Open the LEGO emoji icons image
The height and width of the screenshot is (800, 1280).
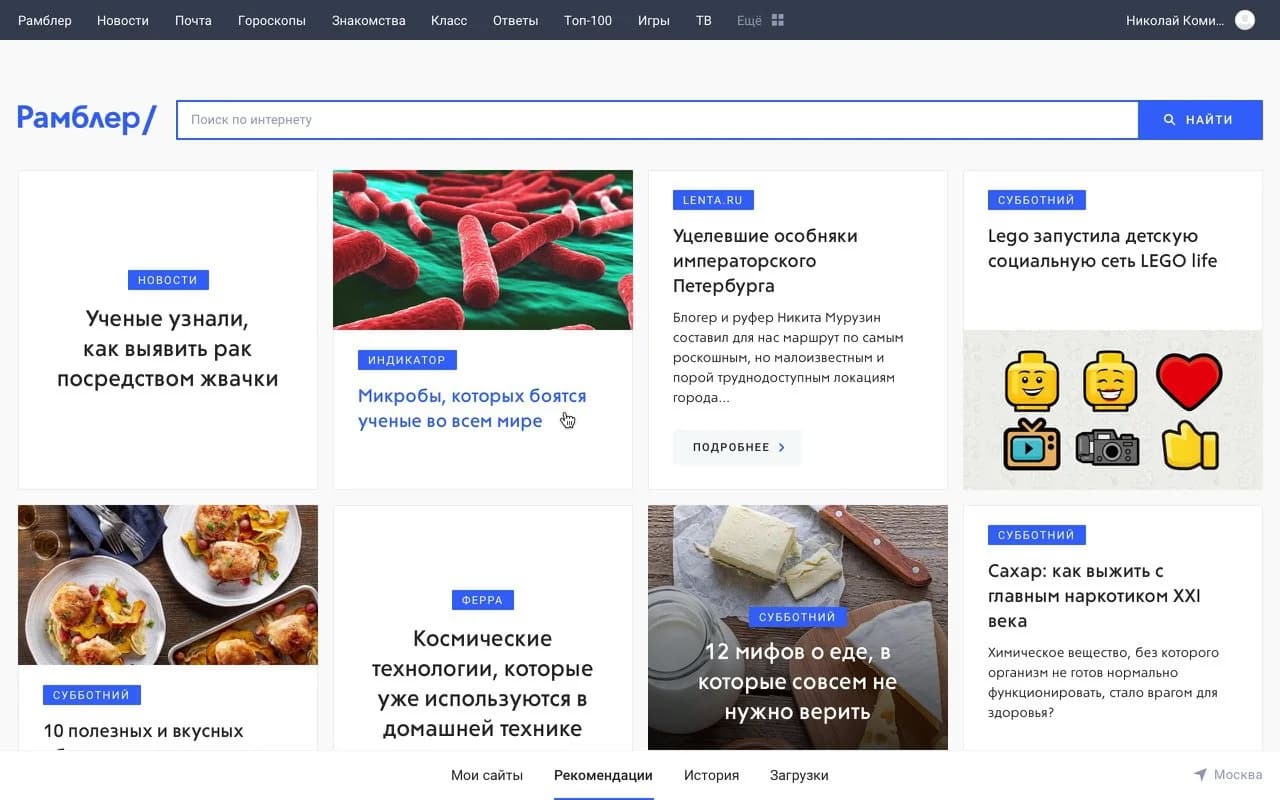1113,410
